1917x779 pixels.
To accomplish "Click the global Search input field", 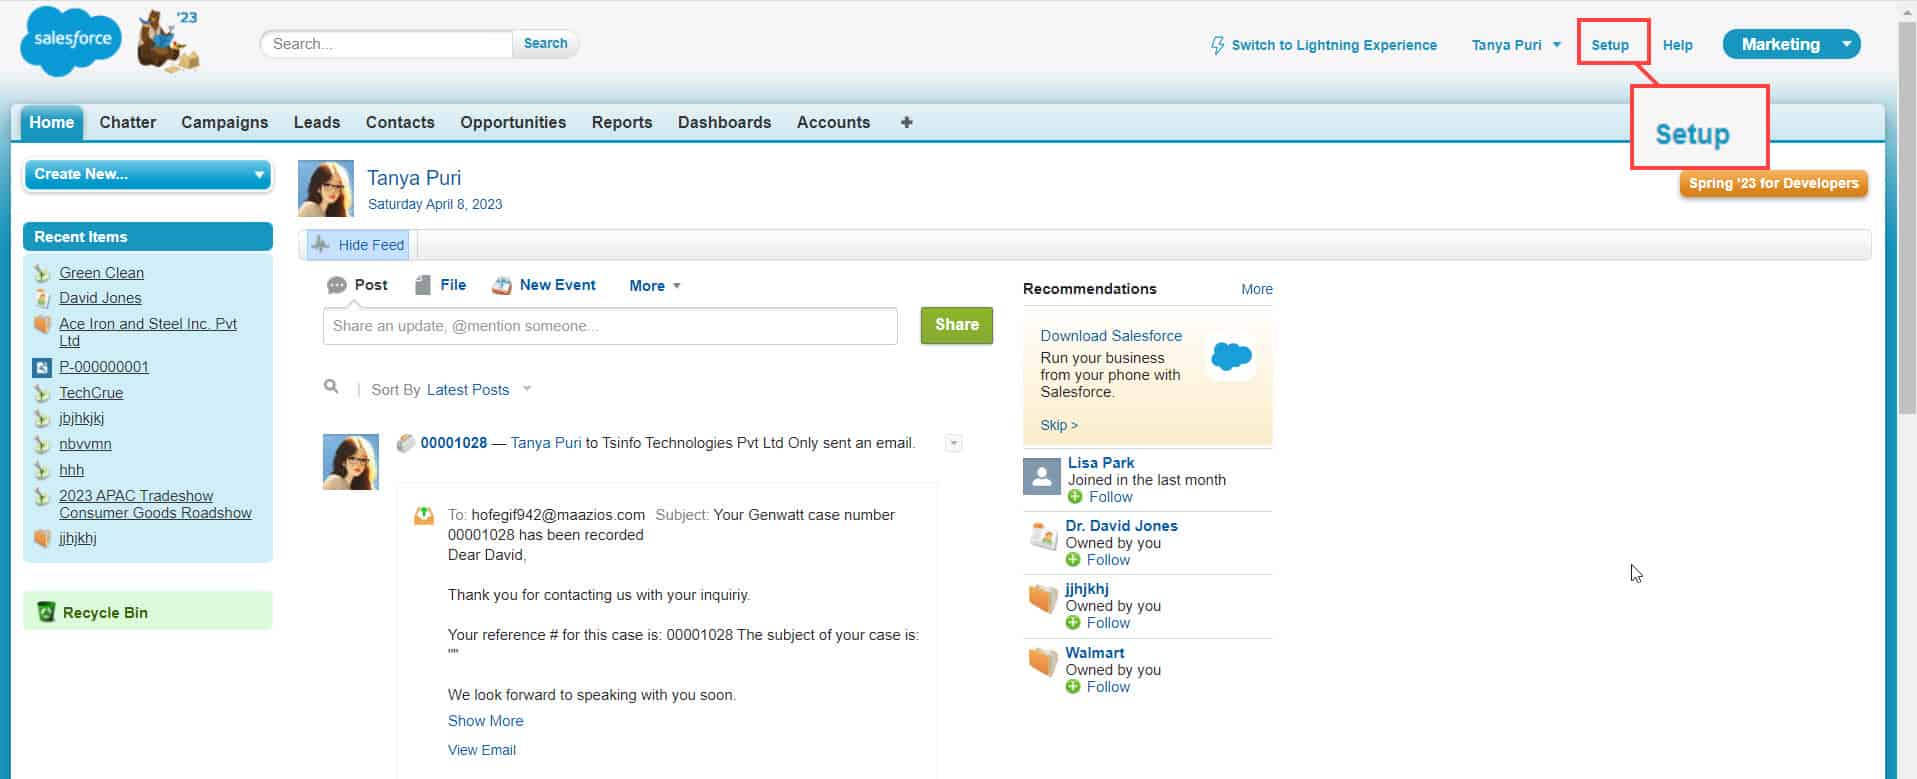I will coord(387,44).
